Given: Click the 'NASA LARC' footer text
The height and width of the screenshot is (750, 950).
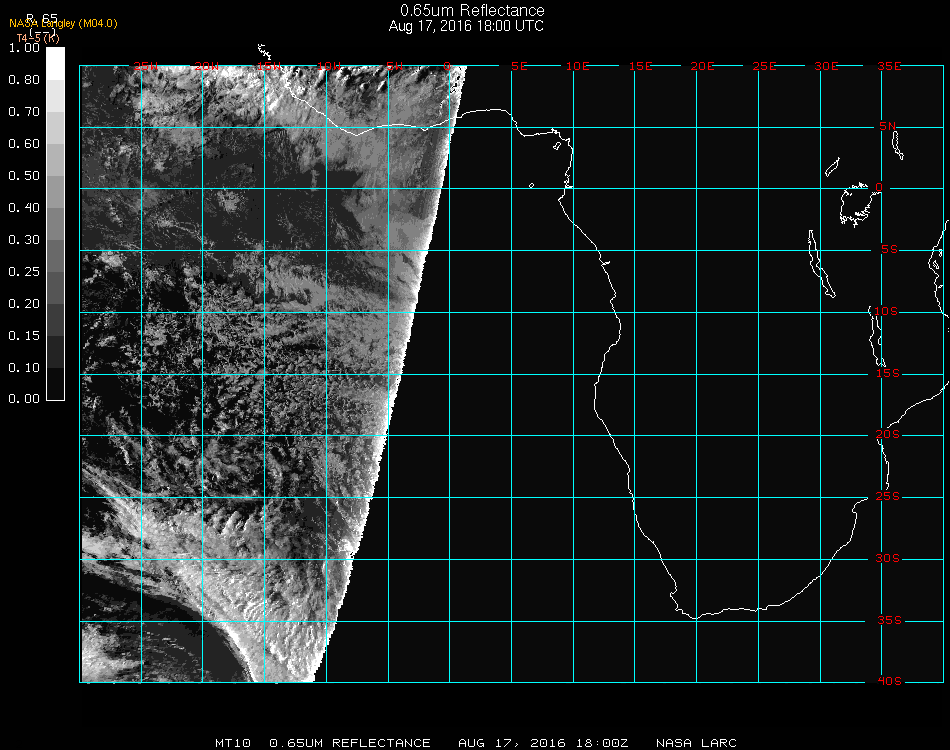Looking at the screenshot, I should (696, 743).
